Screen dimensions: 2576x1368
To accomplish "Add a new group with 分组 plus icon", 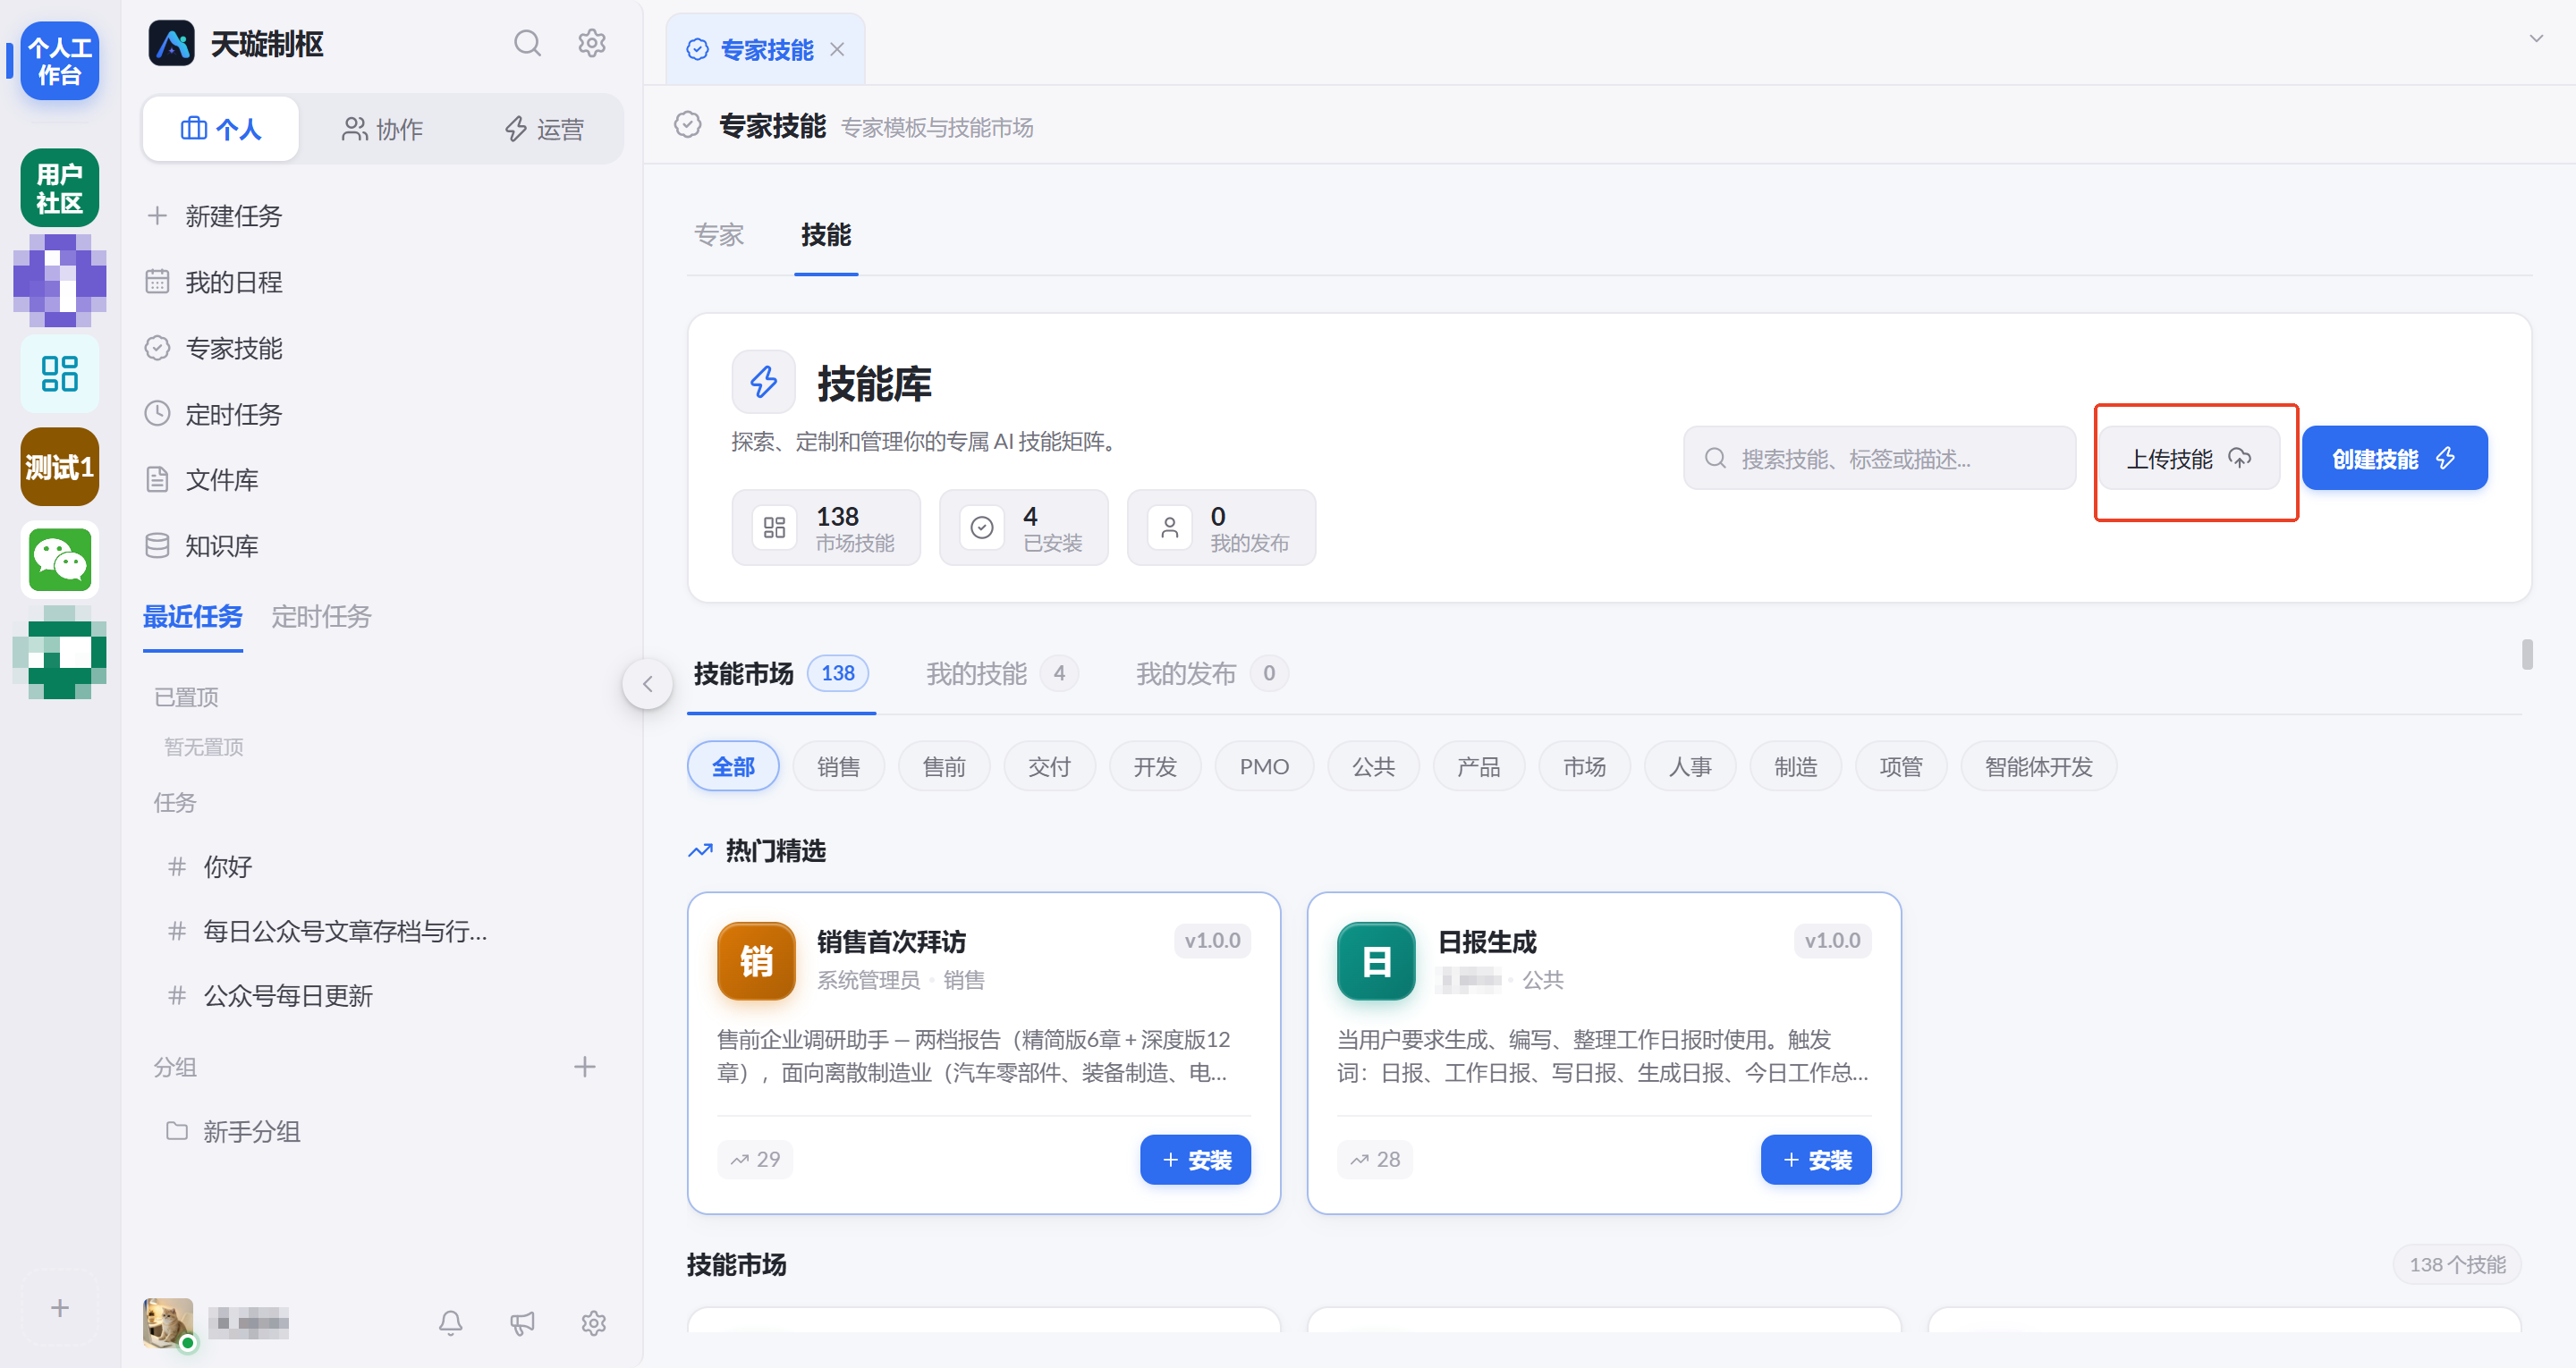I will [585, 1067].
